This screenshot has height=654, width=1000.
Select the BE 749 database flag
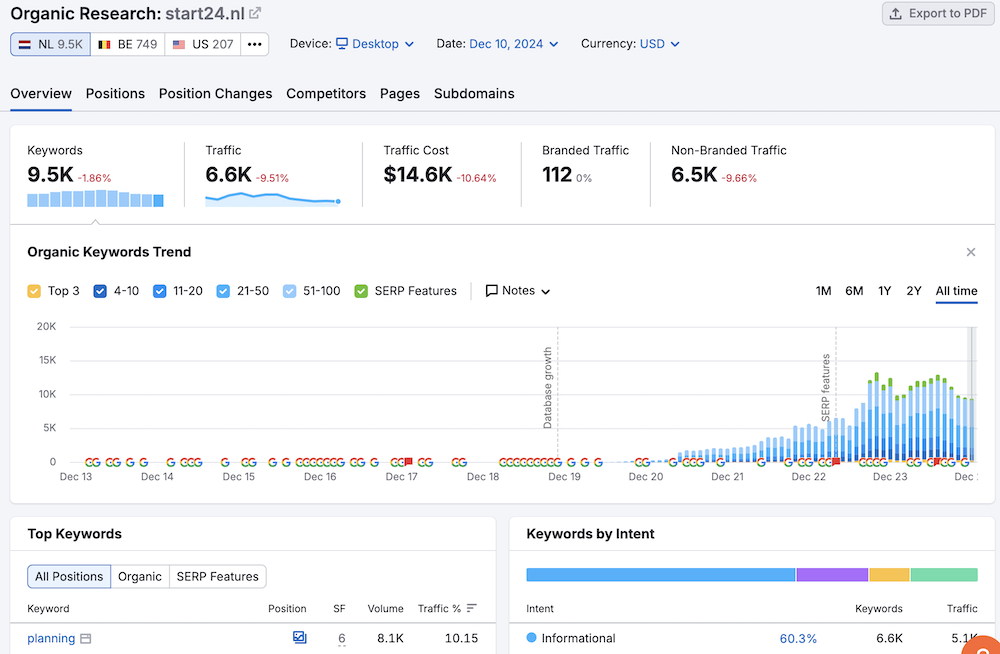tap(127, 44)
